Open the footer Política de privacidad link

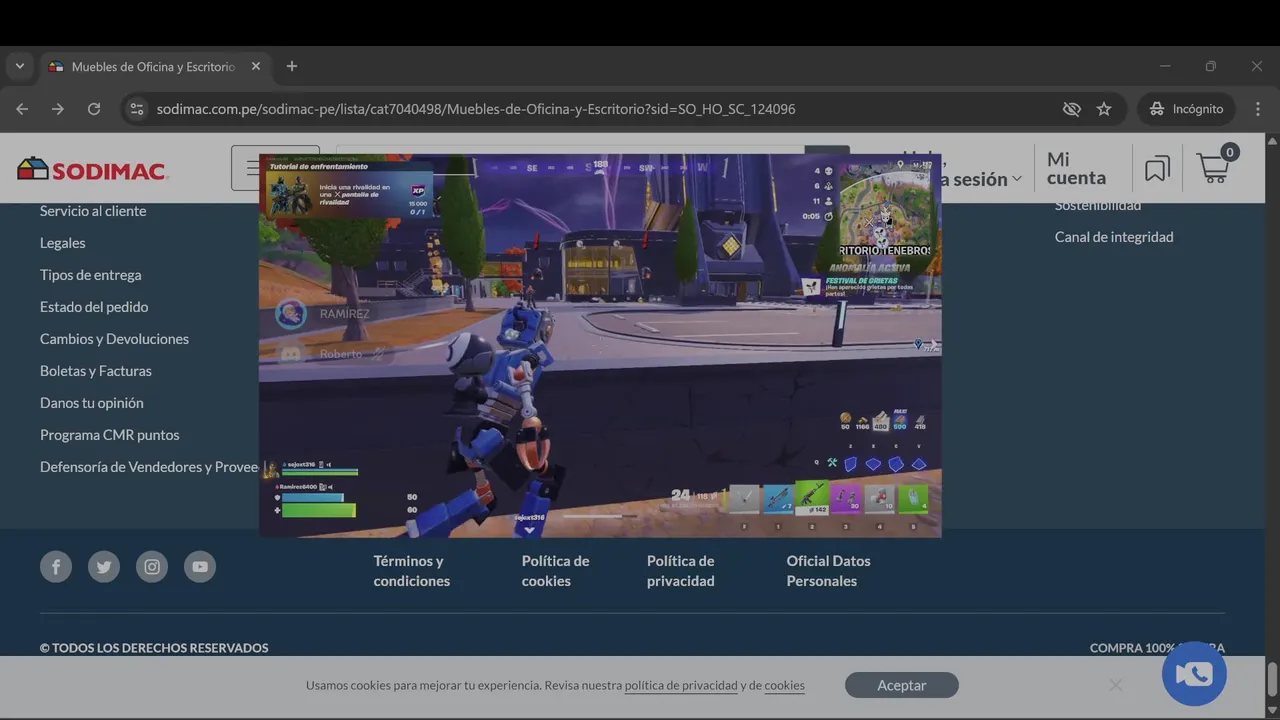(681, 571)
